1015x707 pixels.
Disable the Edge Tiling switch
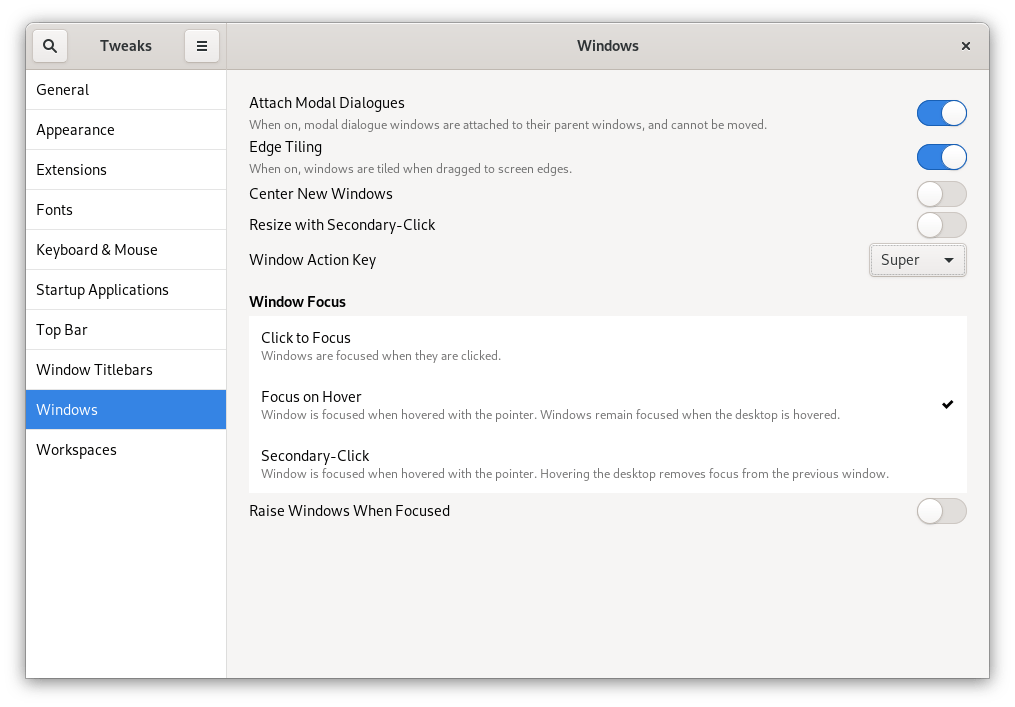click(x=941, y=157)
